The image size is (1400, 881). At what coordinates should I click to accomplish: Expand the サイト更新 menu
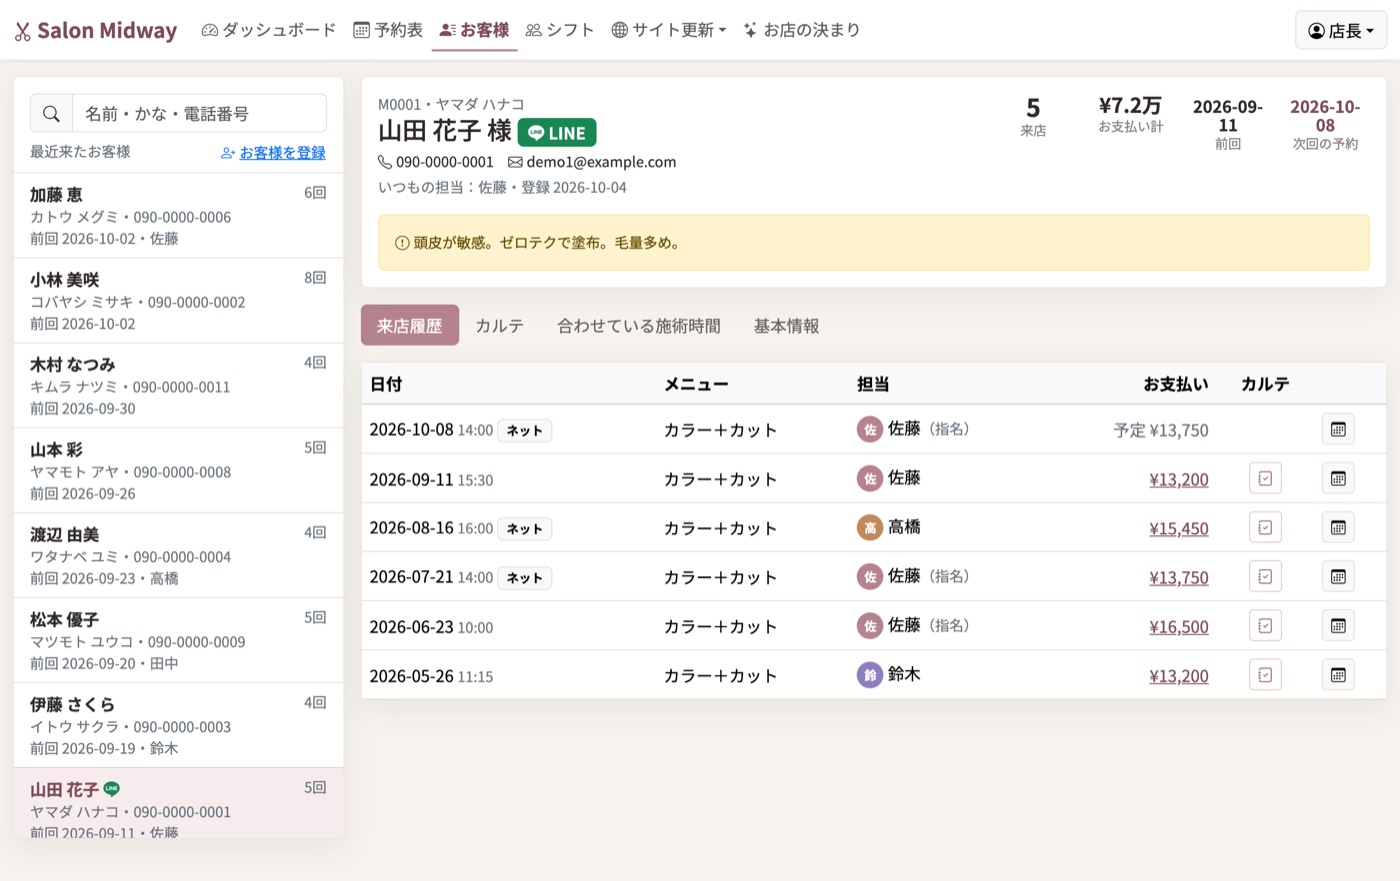pos(669,30)
